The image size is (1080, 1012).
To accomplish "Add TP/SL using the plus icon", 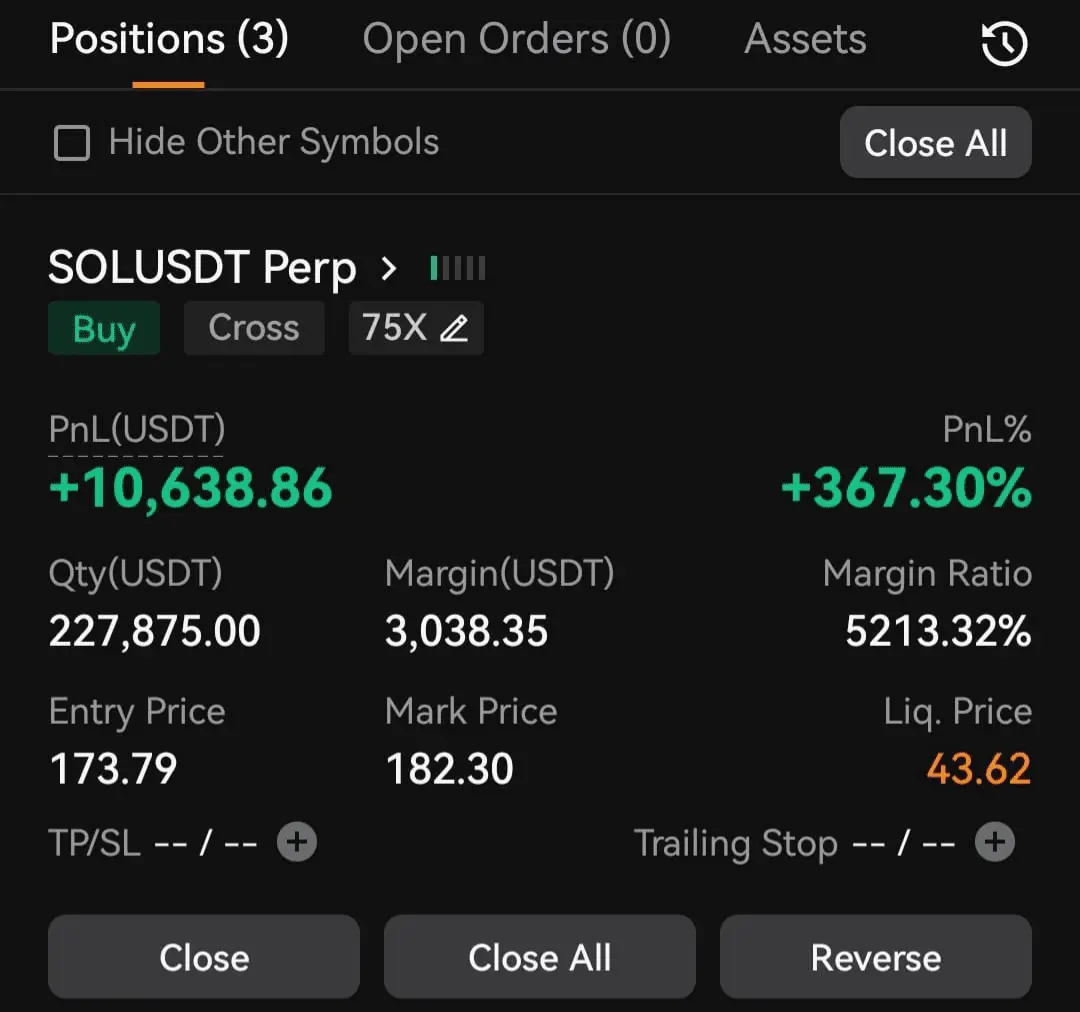I will 297,842.
